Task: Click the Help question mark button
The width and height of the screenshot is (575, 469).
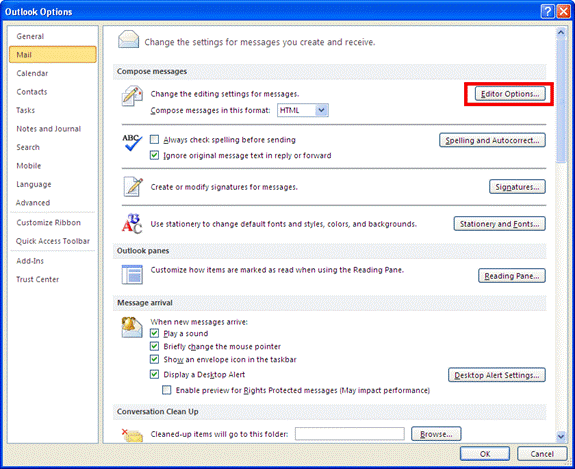Action: (x=547, y=12)
